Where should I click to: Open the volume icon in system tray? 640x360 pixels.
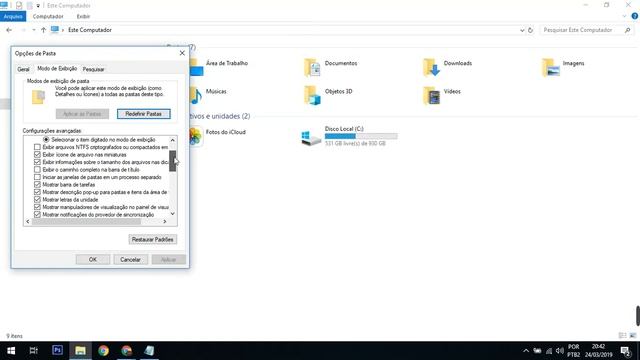pyautogui.click(x=560, y=351)
